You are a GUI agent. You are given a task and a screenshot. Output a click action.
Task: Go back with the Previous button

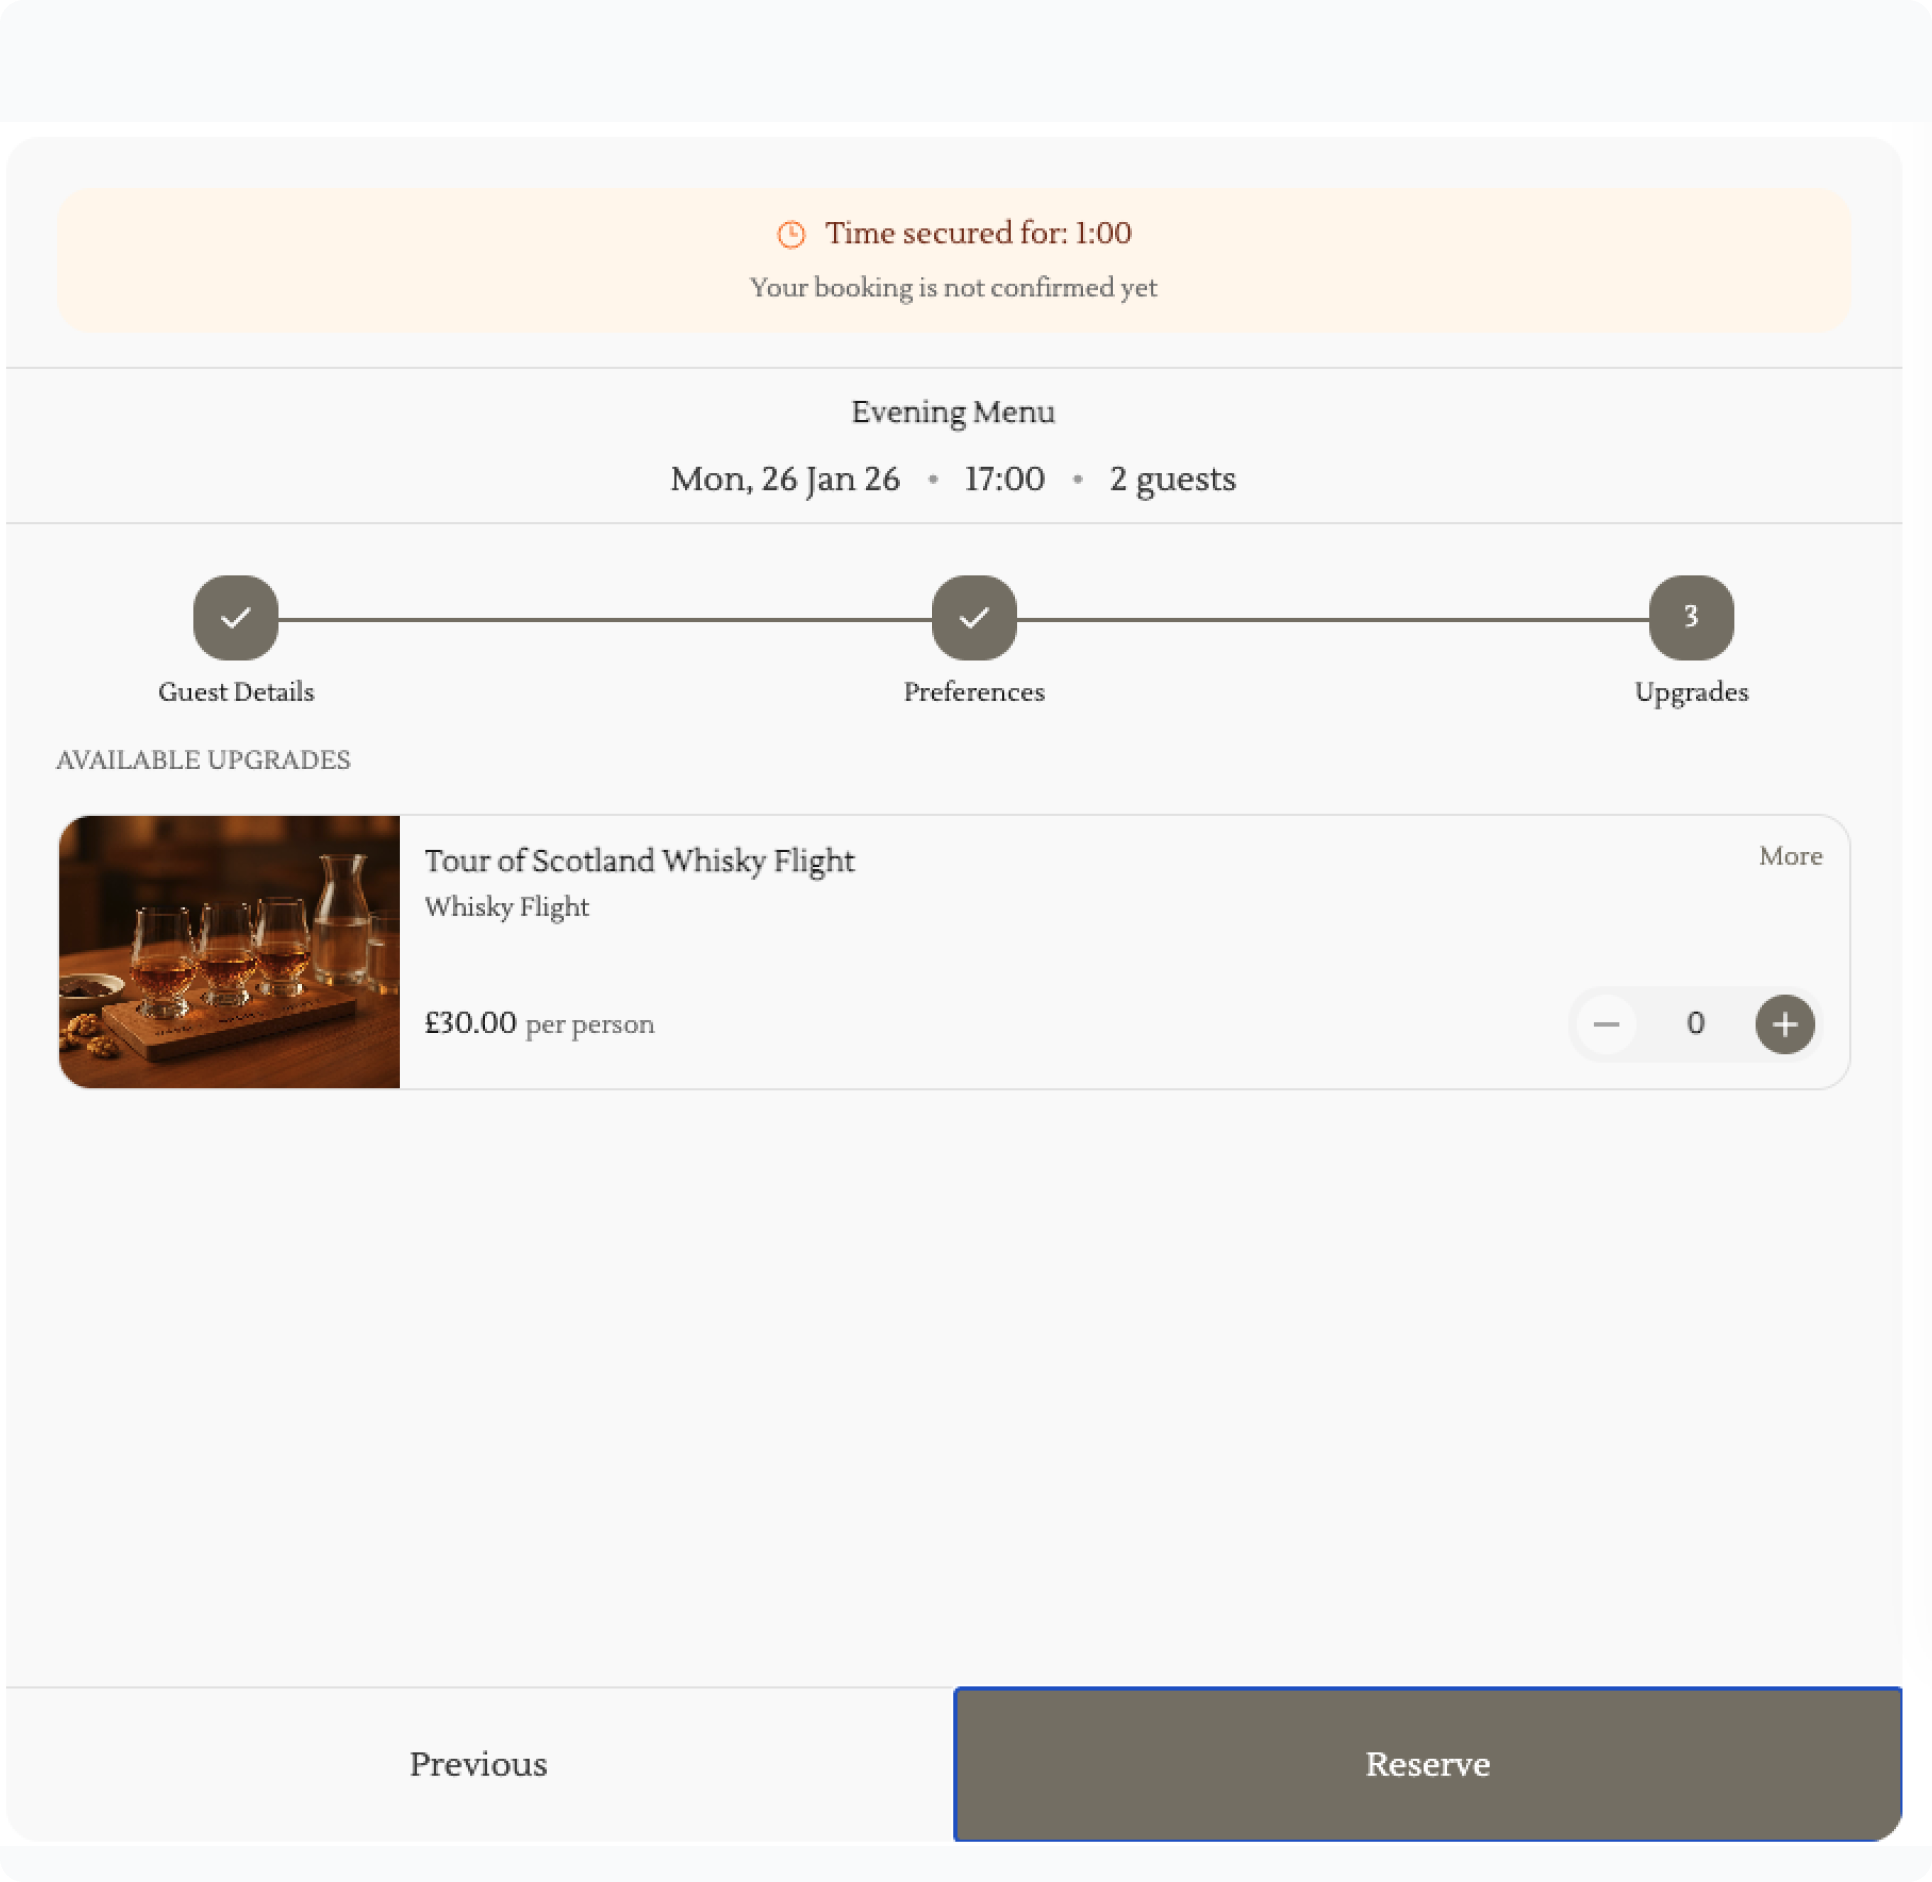coord(478,1764)
